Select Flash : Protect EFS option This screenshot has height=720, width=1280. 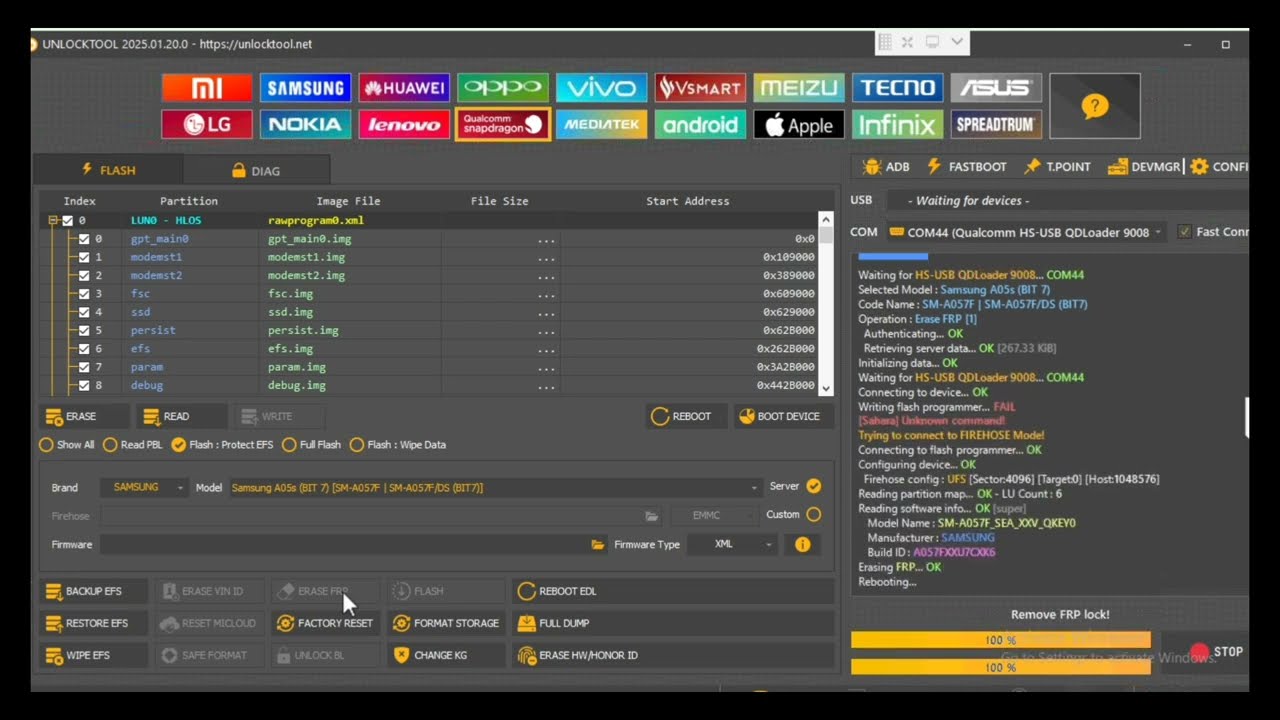222,445
